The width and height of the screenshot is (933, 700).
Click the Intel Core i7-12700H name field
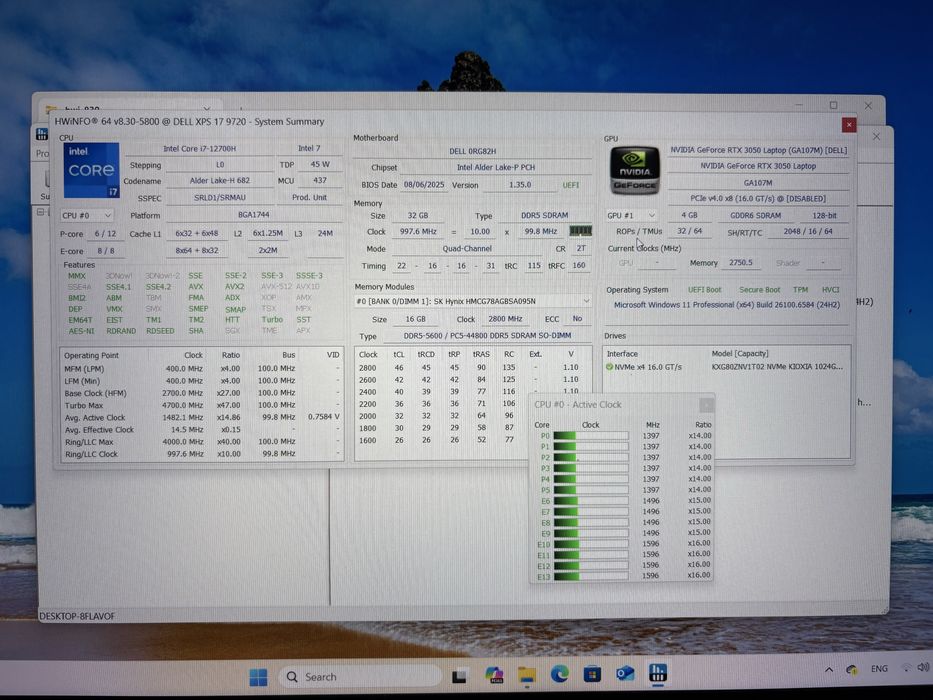point(200,149)
